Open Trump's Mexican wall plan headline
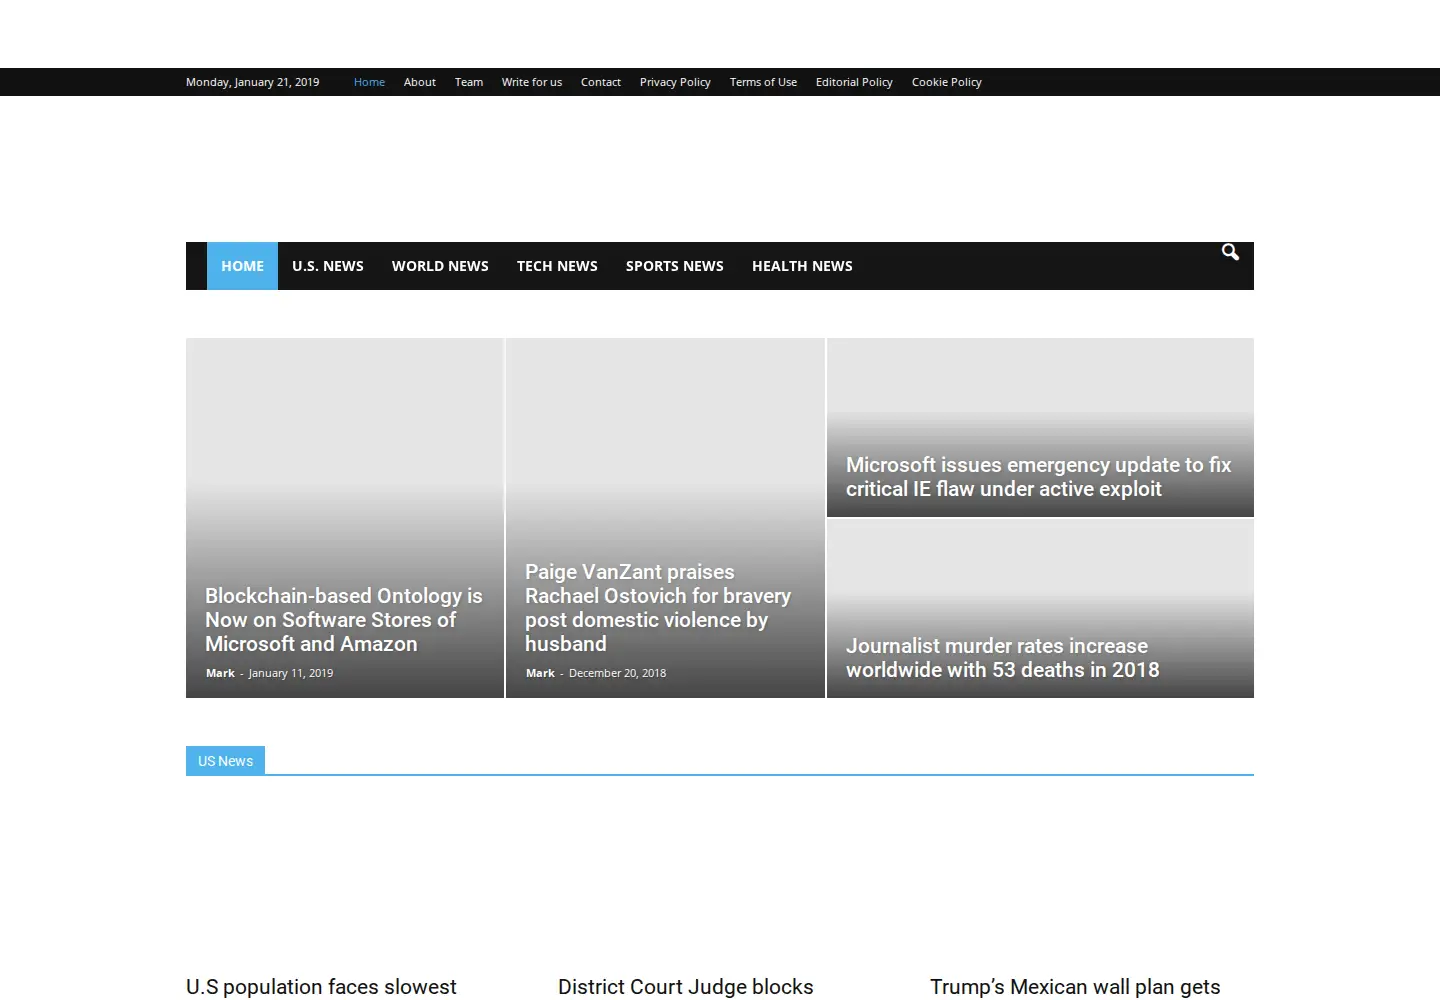The height and width of the screenshot is (1000, 1440). (x=1075, y=987)
